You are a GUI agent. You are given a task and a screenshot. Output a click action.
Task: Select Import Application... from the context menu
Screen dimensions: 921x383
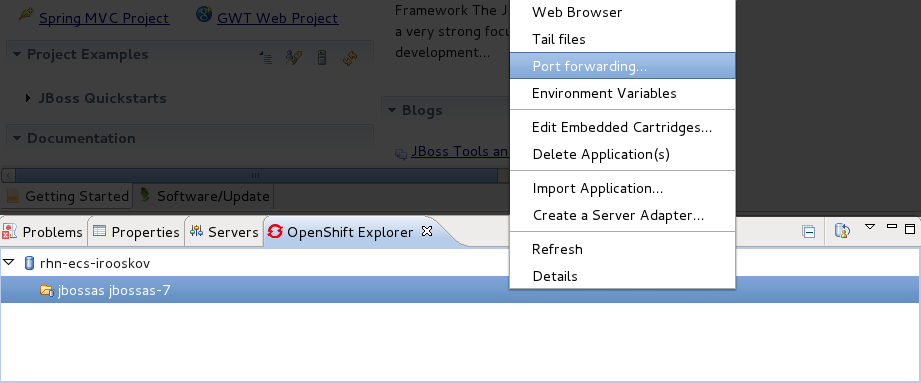point(622,189)
